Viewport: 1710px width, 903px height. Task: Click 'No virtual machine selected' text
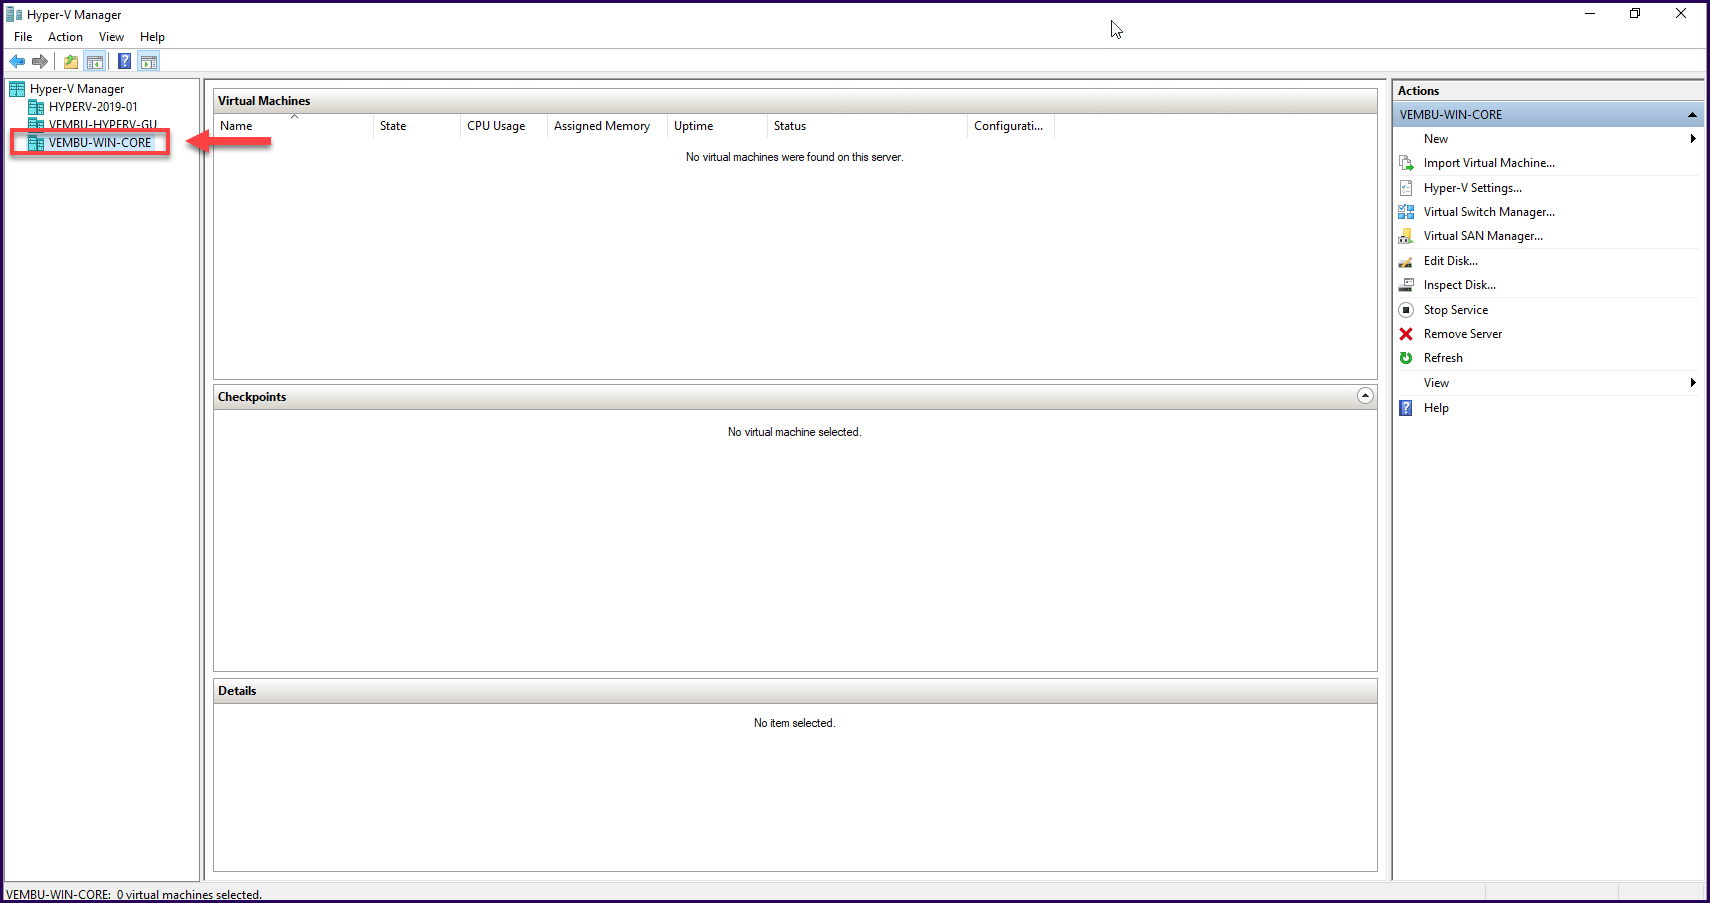794,432
